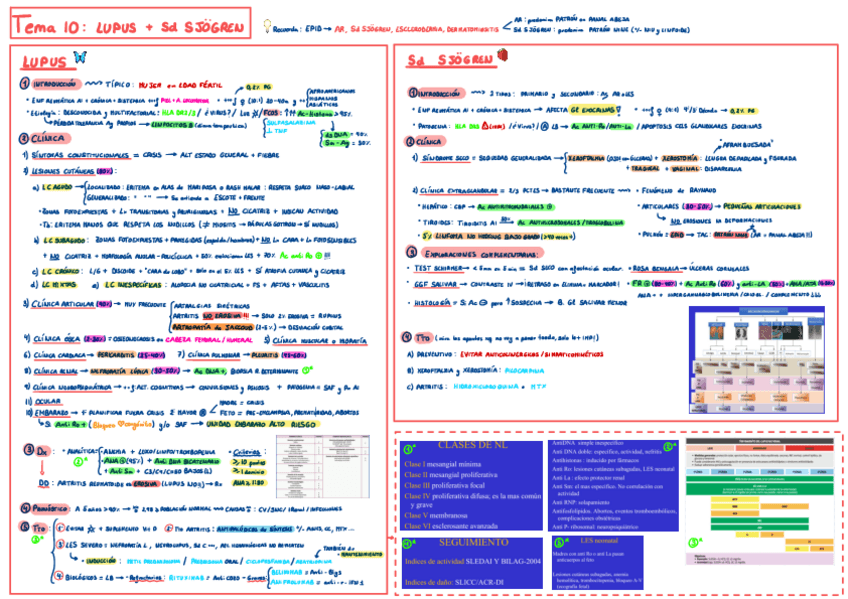Screen dimensions: 848x599
Task: Click the highlighted 'LC SUBAGUDO' label
Action: pos(64,240)
